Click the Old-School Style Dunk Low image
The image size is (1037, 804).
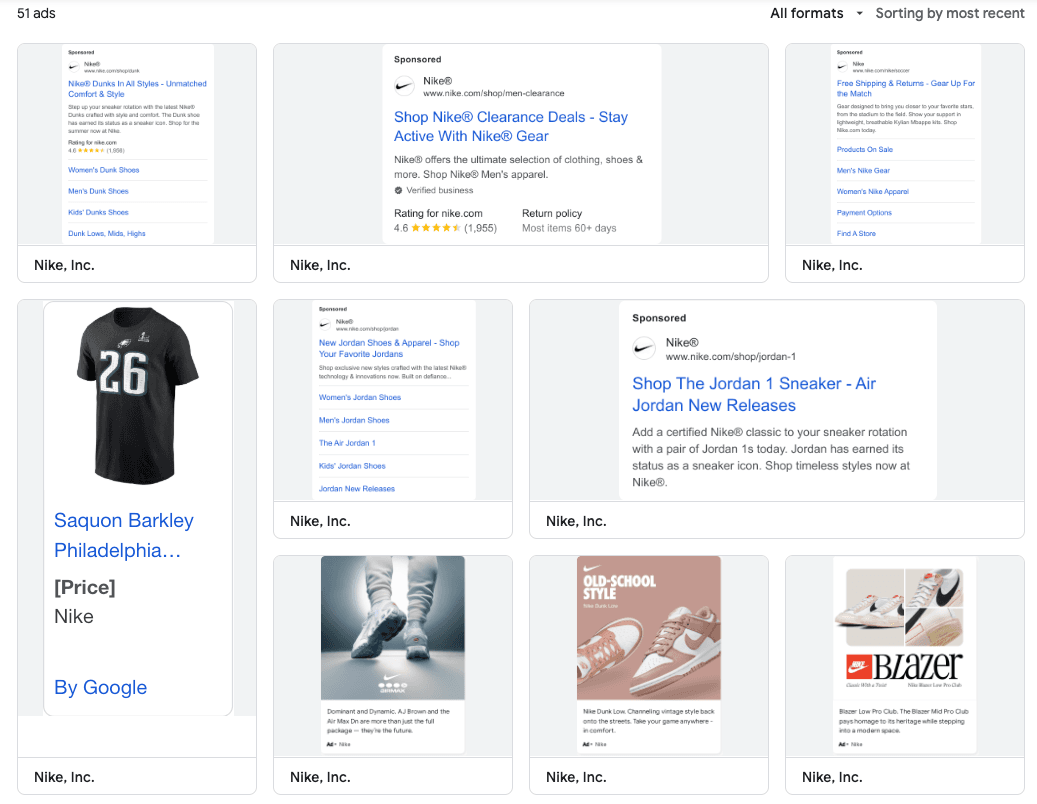649,627
